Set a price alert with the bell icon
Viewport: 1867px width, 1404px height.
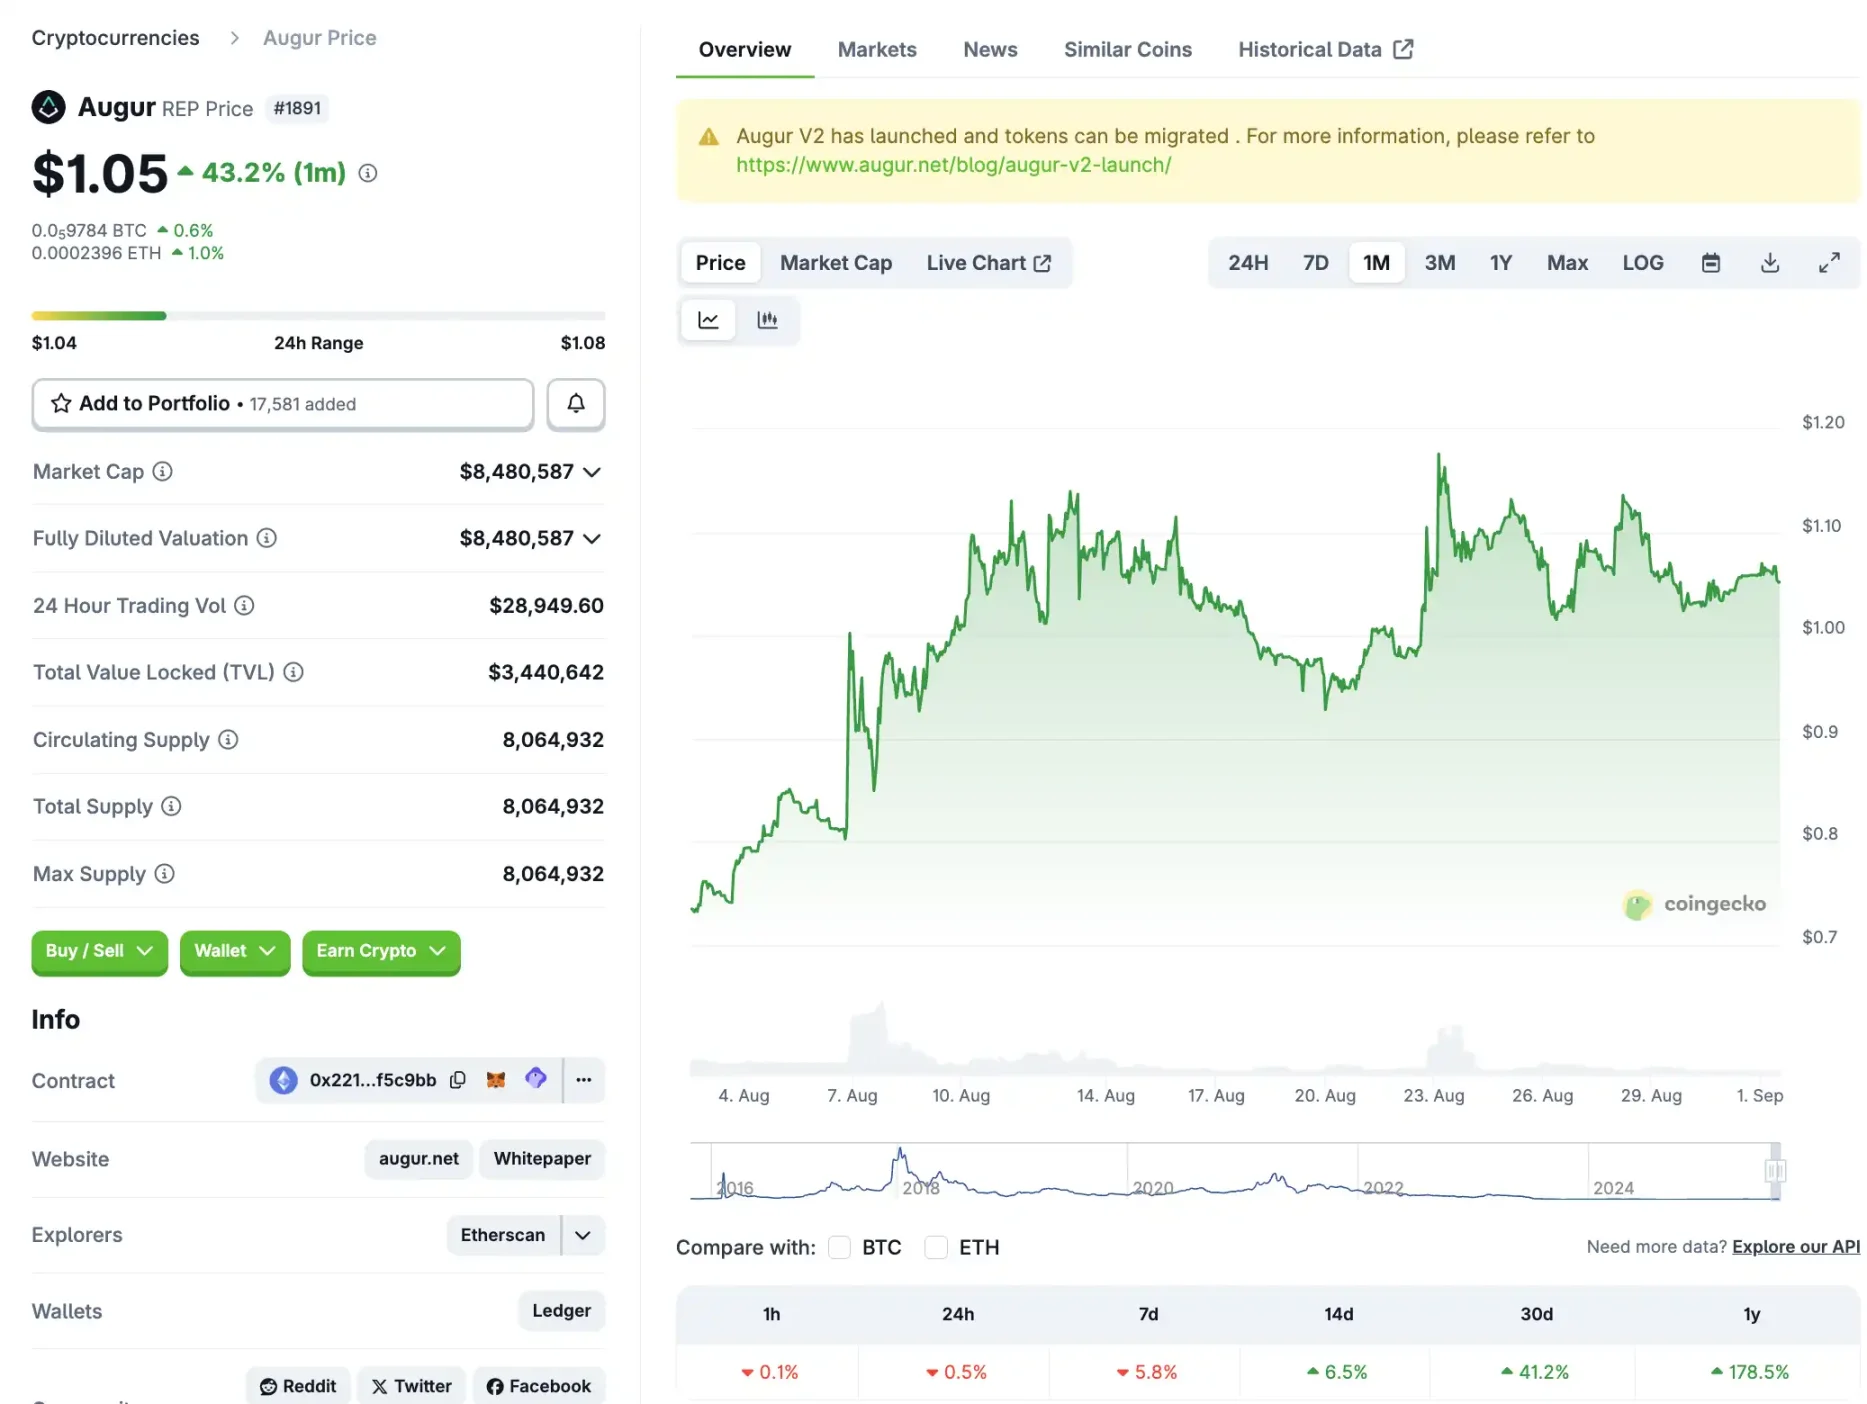coord(575,404)
